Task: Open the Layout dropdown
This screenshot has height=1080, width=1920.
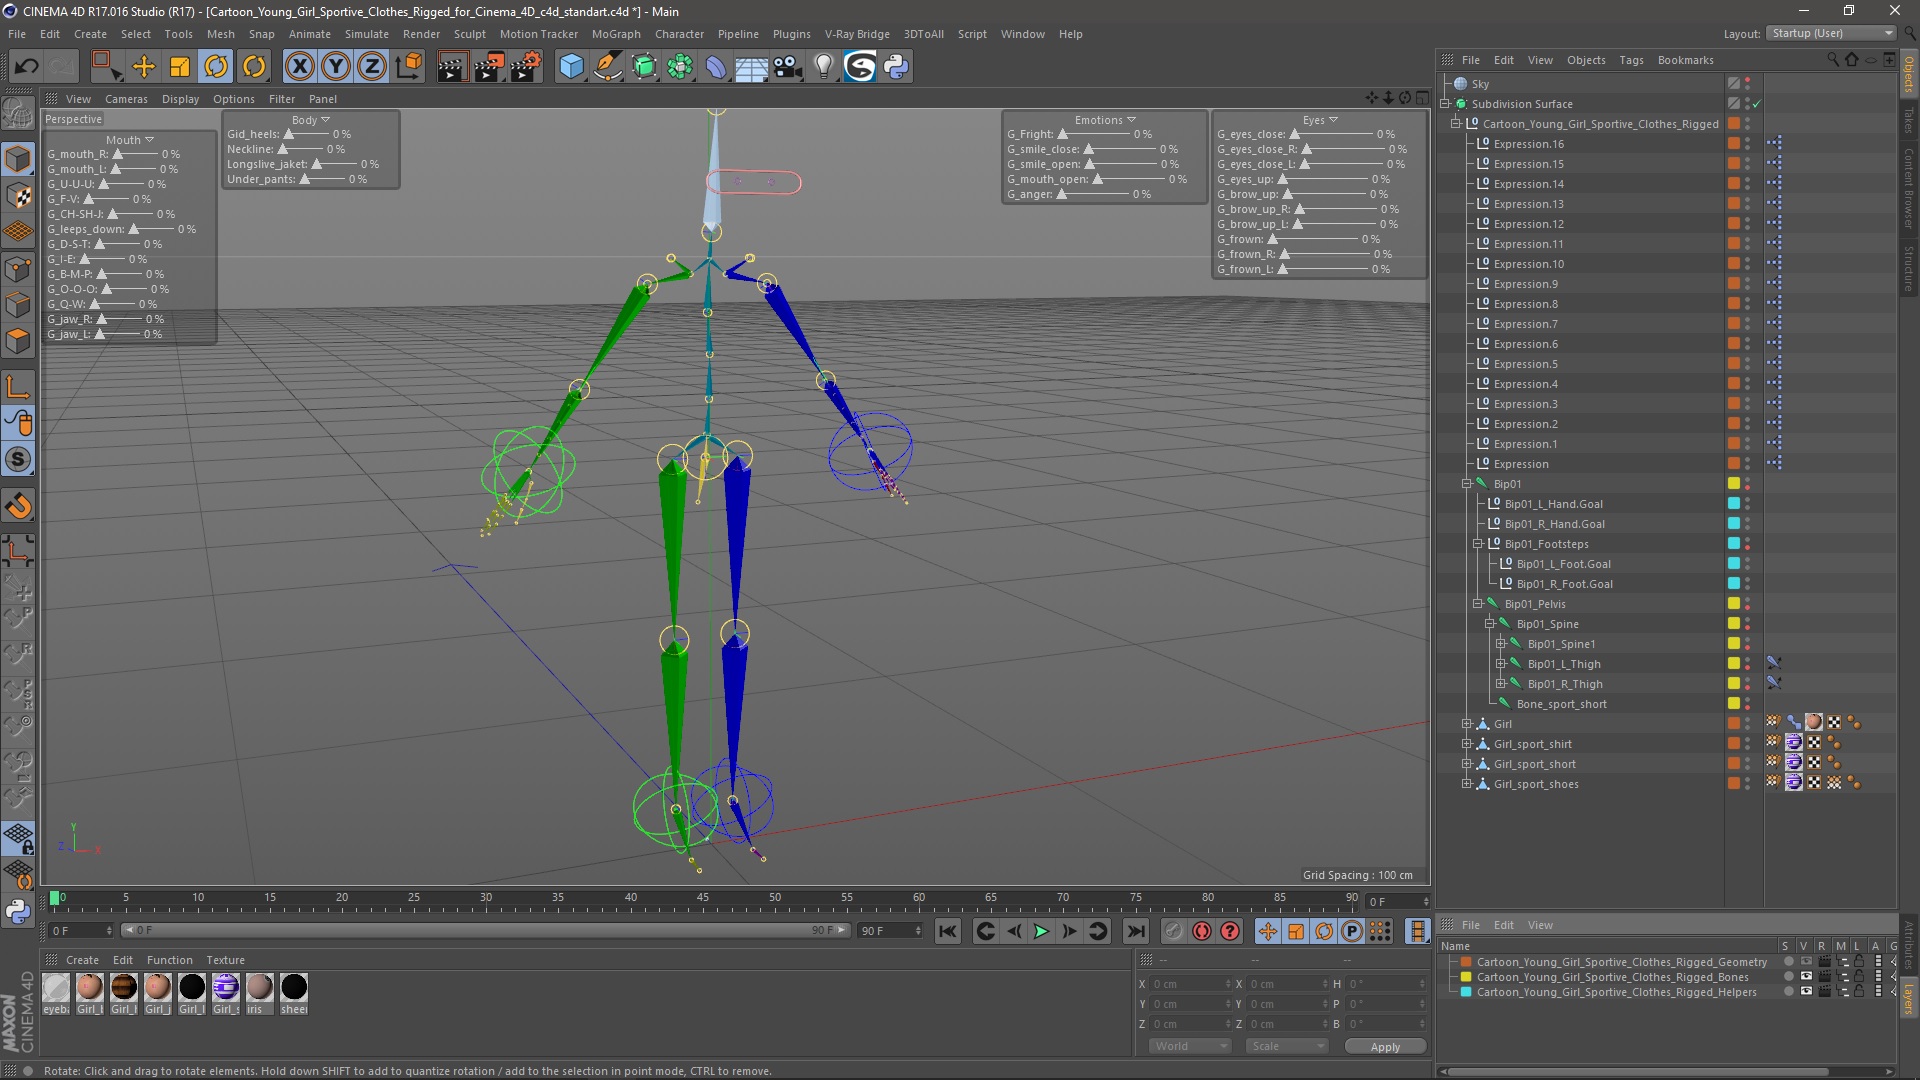Action: point(1831,33)
